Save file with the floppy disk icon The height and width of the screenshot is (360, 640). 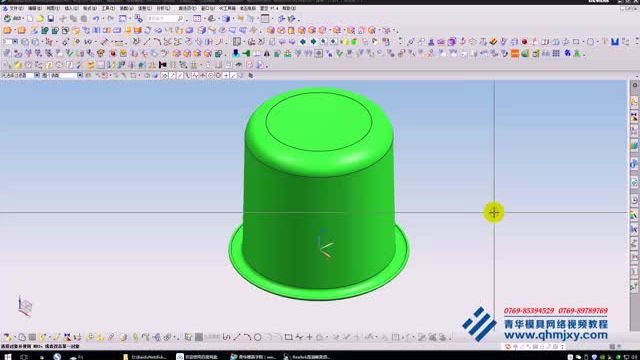51,19
